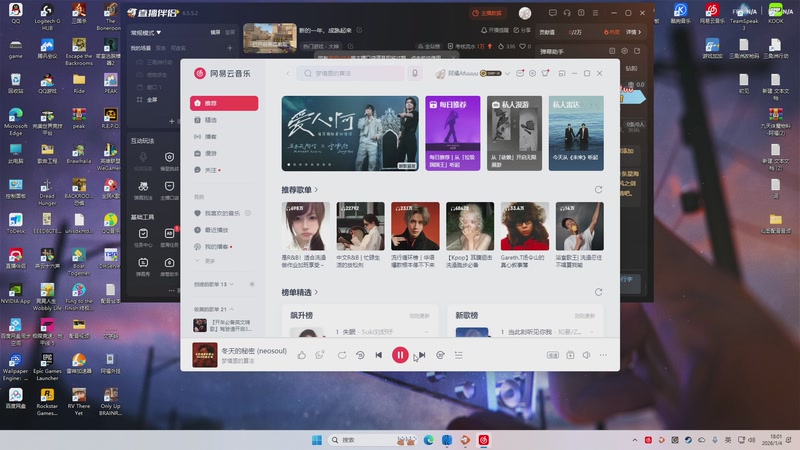Mute the player volume speaker icon

click(x=587, y=355)
